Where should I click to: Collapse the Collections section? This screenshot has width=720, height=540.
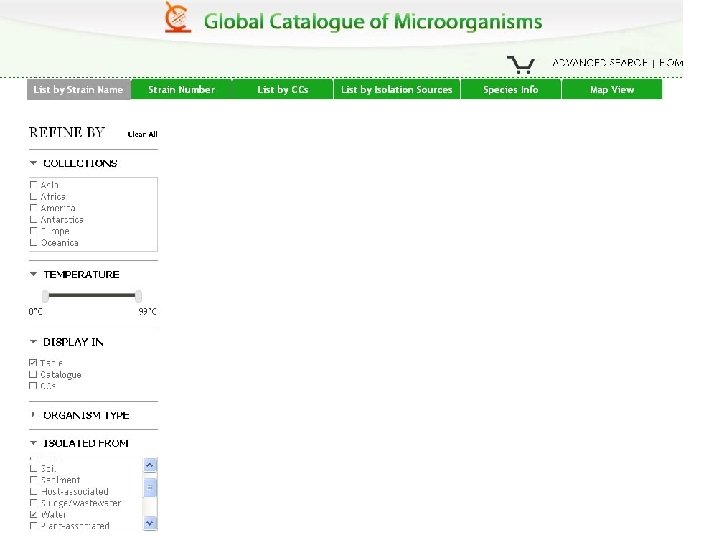tap(33, 163)
